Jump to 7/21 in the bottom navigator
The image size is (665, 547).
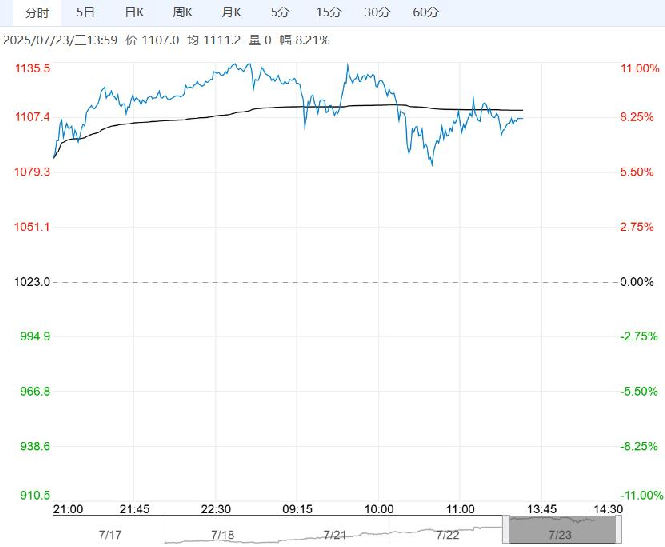pos(335,535)
